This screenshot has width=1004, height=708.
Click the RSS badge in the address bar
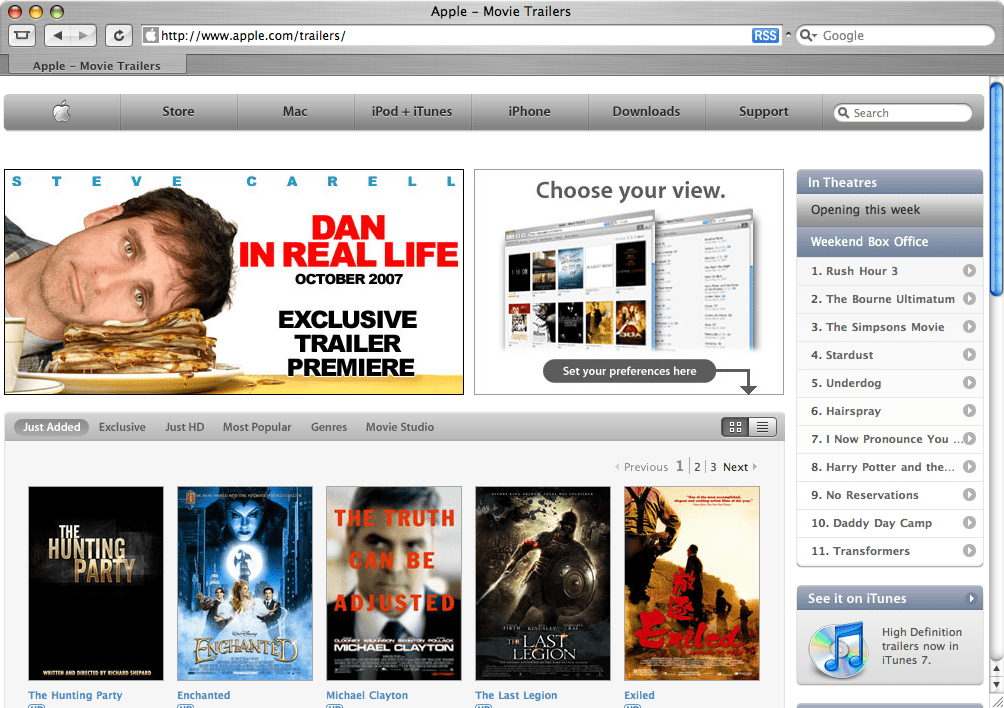pos(765,36)
